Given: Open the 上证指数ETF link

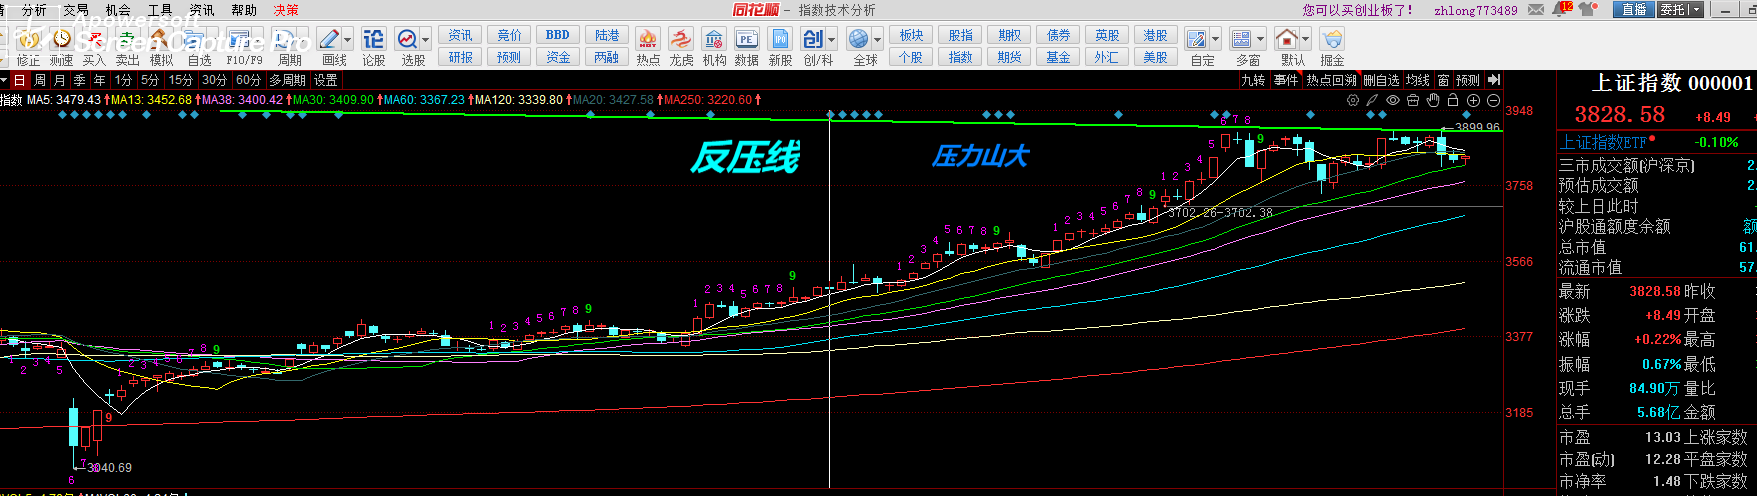Looking at the screenshot, I should tap(1603, 142).
